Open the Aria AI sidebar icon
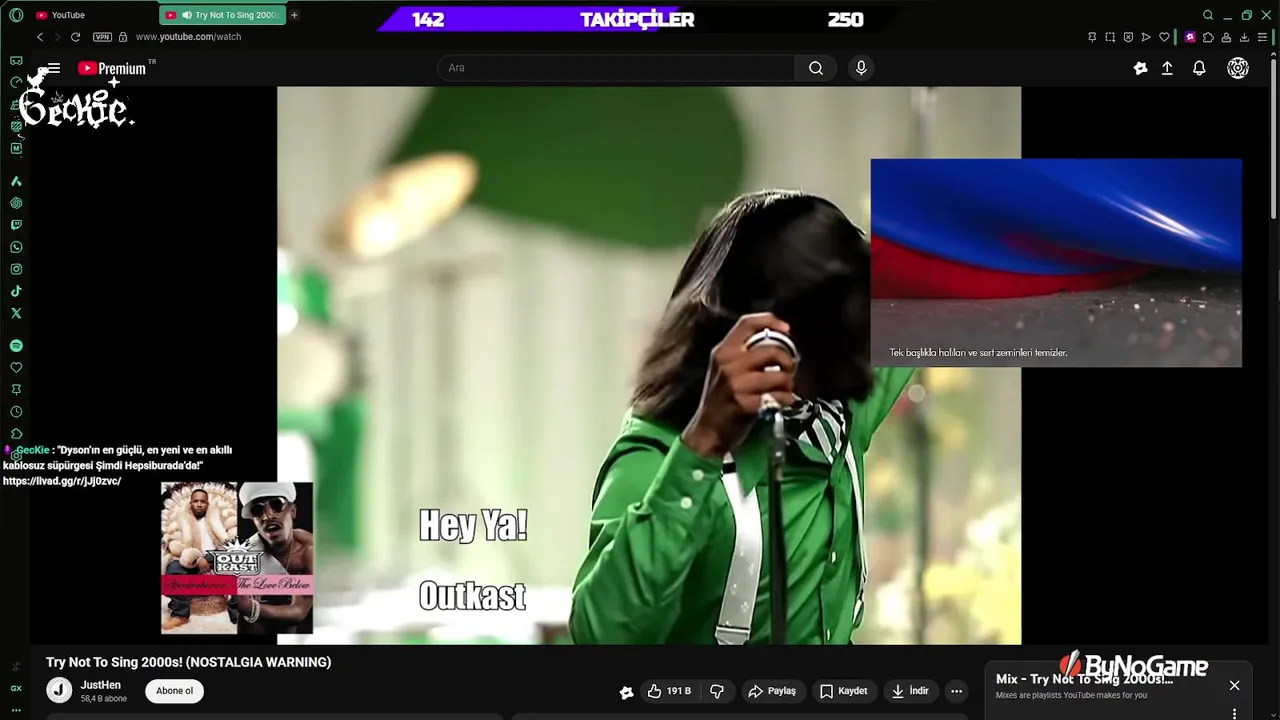The width and height of the screenshot is (1280, 720). (16, 181)
